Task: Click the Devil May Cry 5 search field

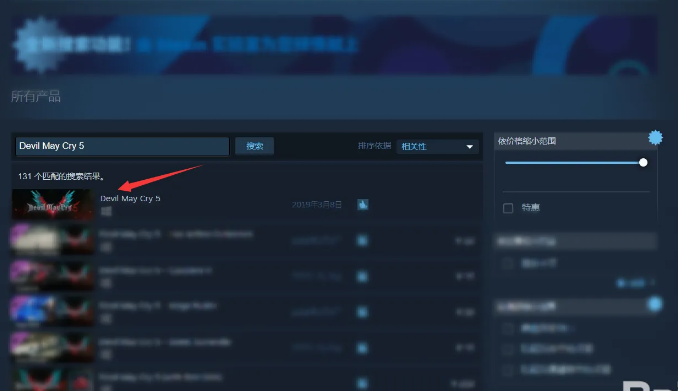Action: [x=122, y=146]
